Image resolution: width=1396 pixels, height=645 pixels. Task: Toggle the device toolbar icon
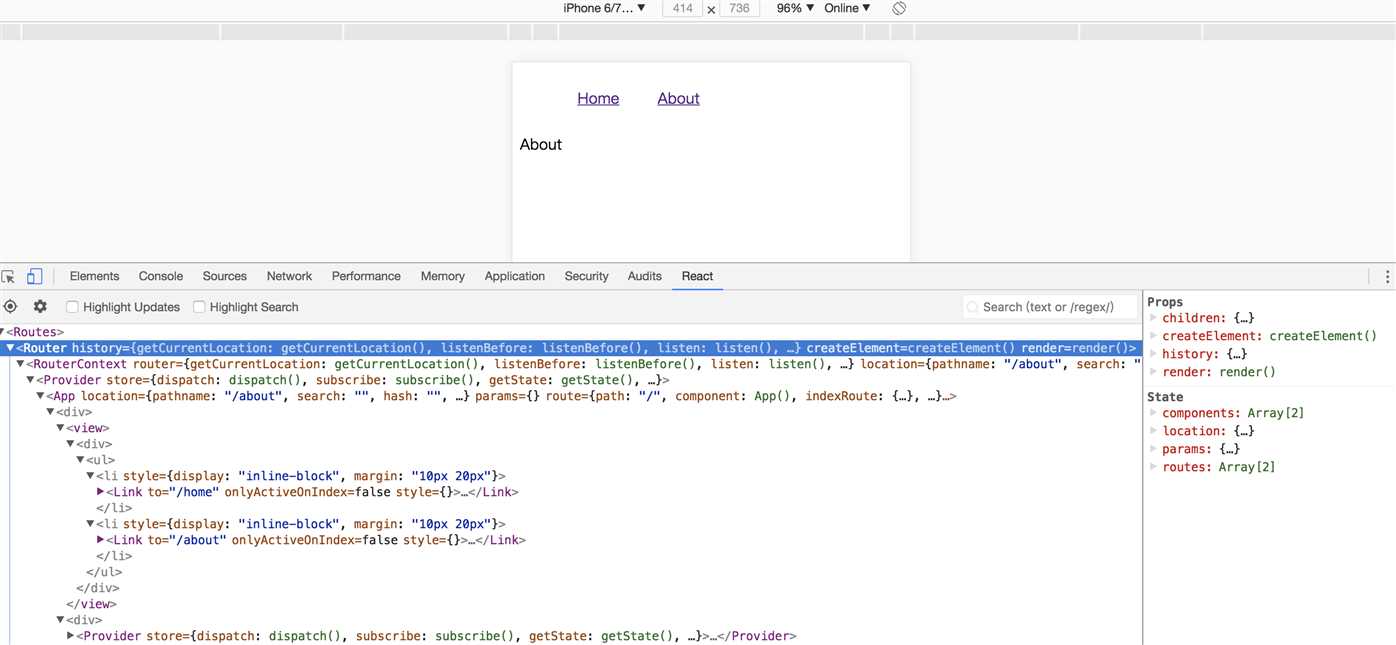click(34, 277)
